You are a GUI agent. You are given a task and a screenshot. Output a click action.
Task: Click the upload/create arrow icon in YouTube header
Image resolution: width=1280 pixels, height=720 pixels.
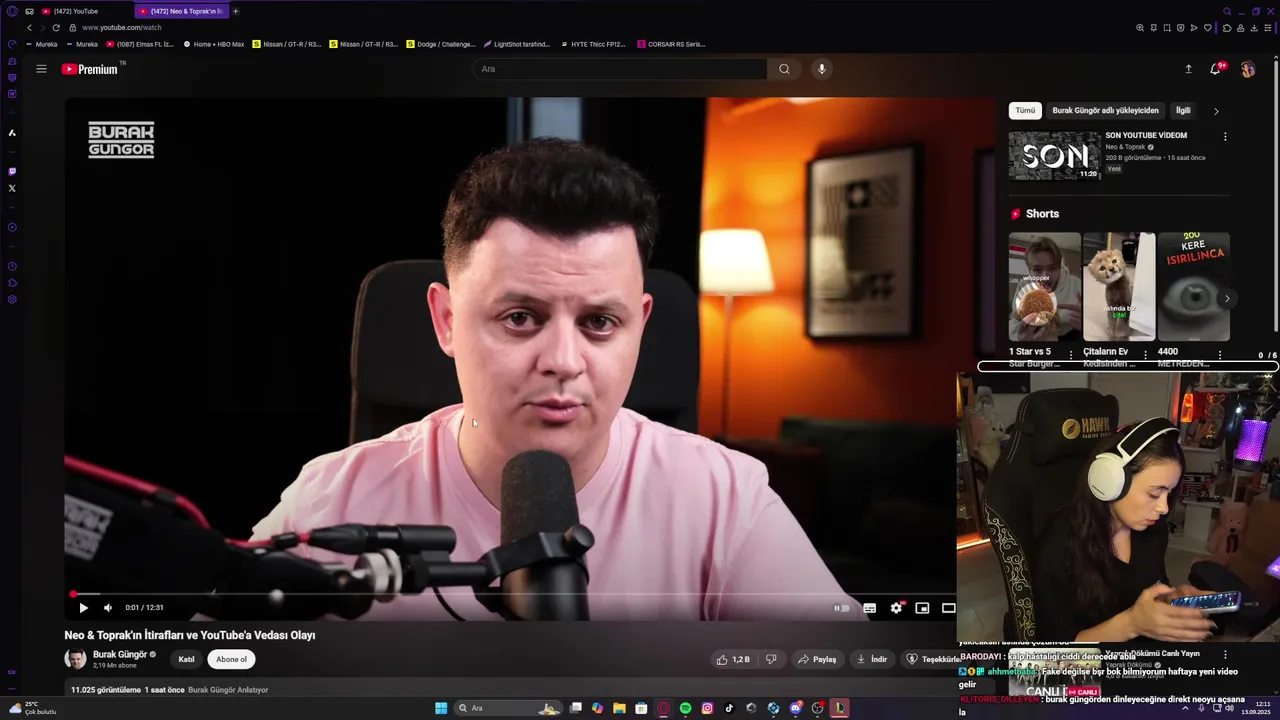click(x=1188, y=69)
